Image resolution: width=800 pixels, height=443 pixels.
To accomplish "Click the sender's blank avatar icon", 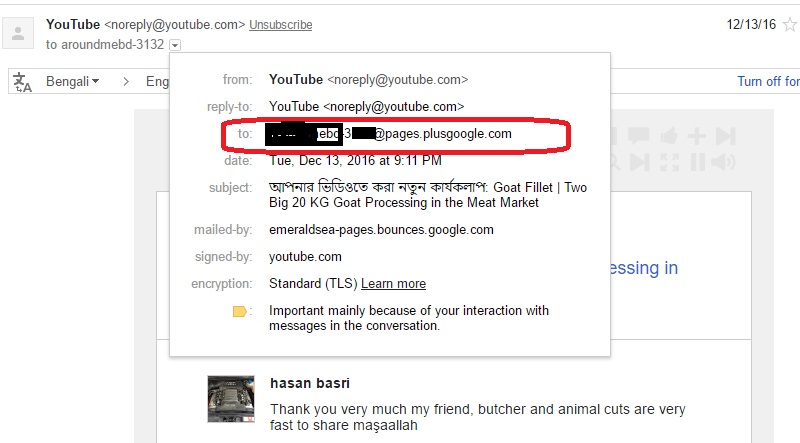I will [18, 33].
